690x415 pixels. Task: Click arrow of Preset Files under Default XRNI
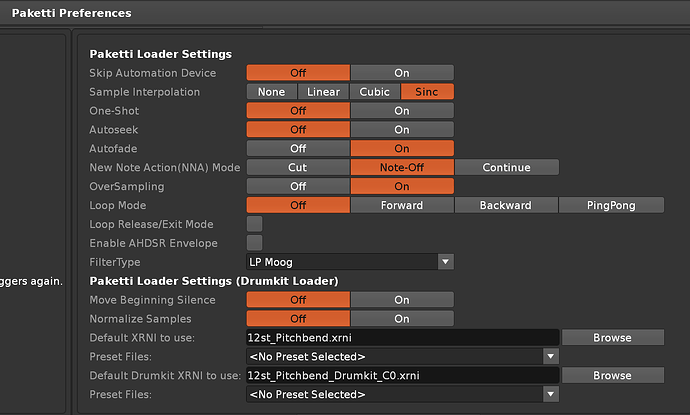tap(551, 356)
